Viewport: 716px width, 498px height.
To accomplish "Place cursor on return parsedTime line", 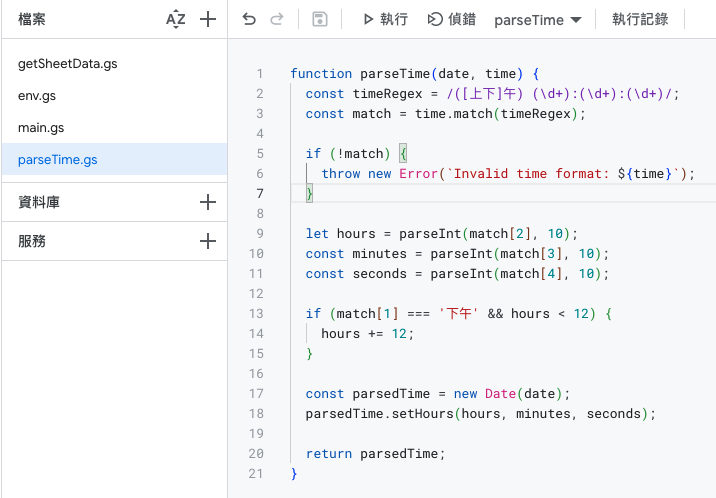I will click(x=375, y=453).
